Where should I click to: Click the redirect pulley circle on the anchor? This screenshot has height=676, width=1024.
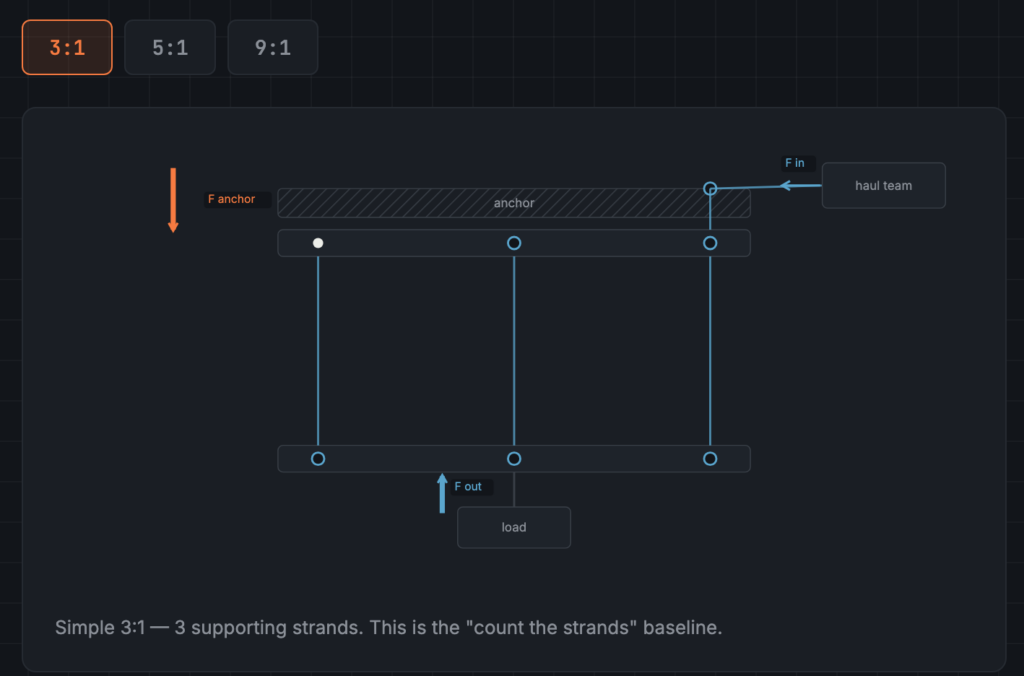click(x=710, y=189)
